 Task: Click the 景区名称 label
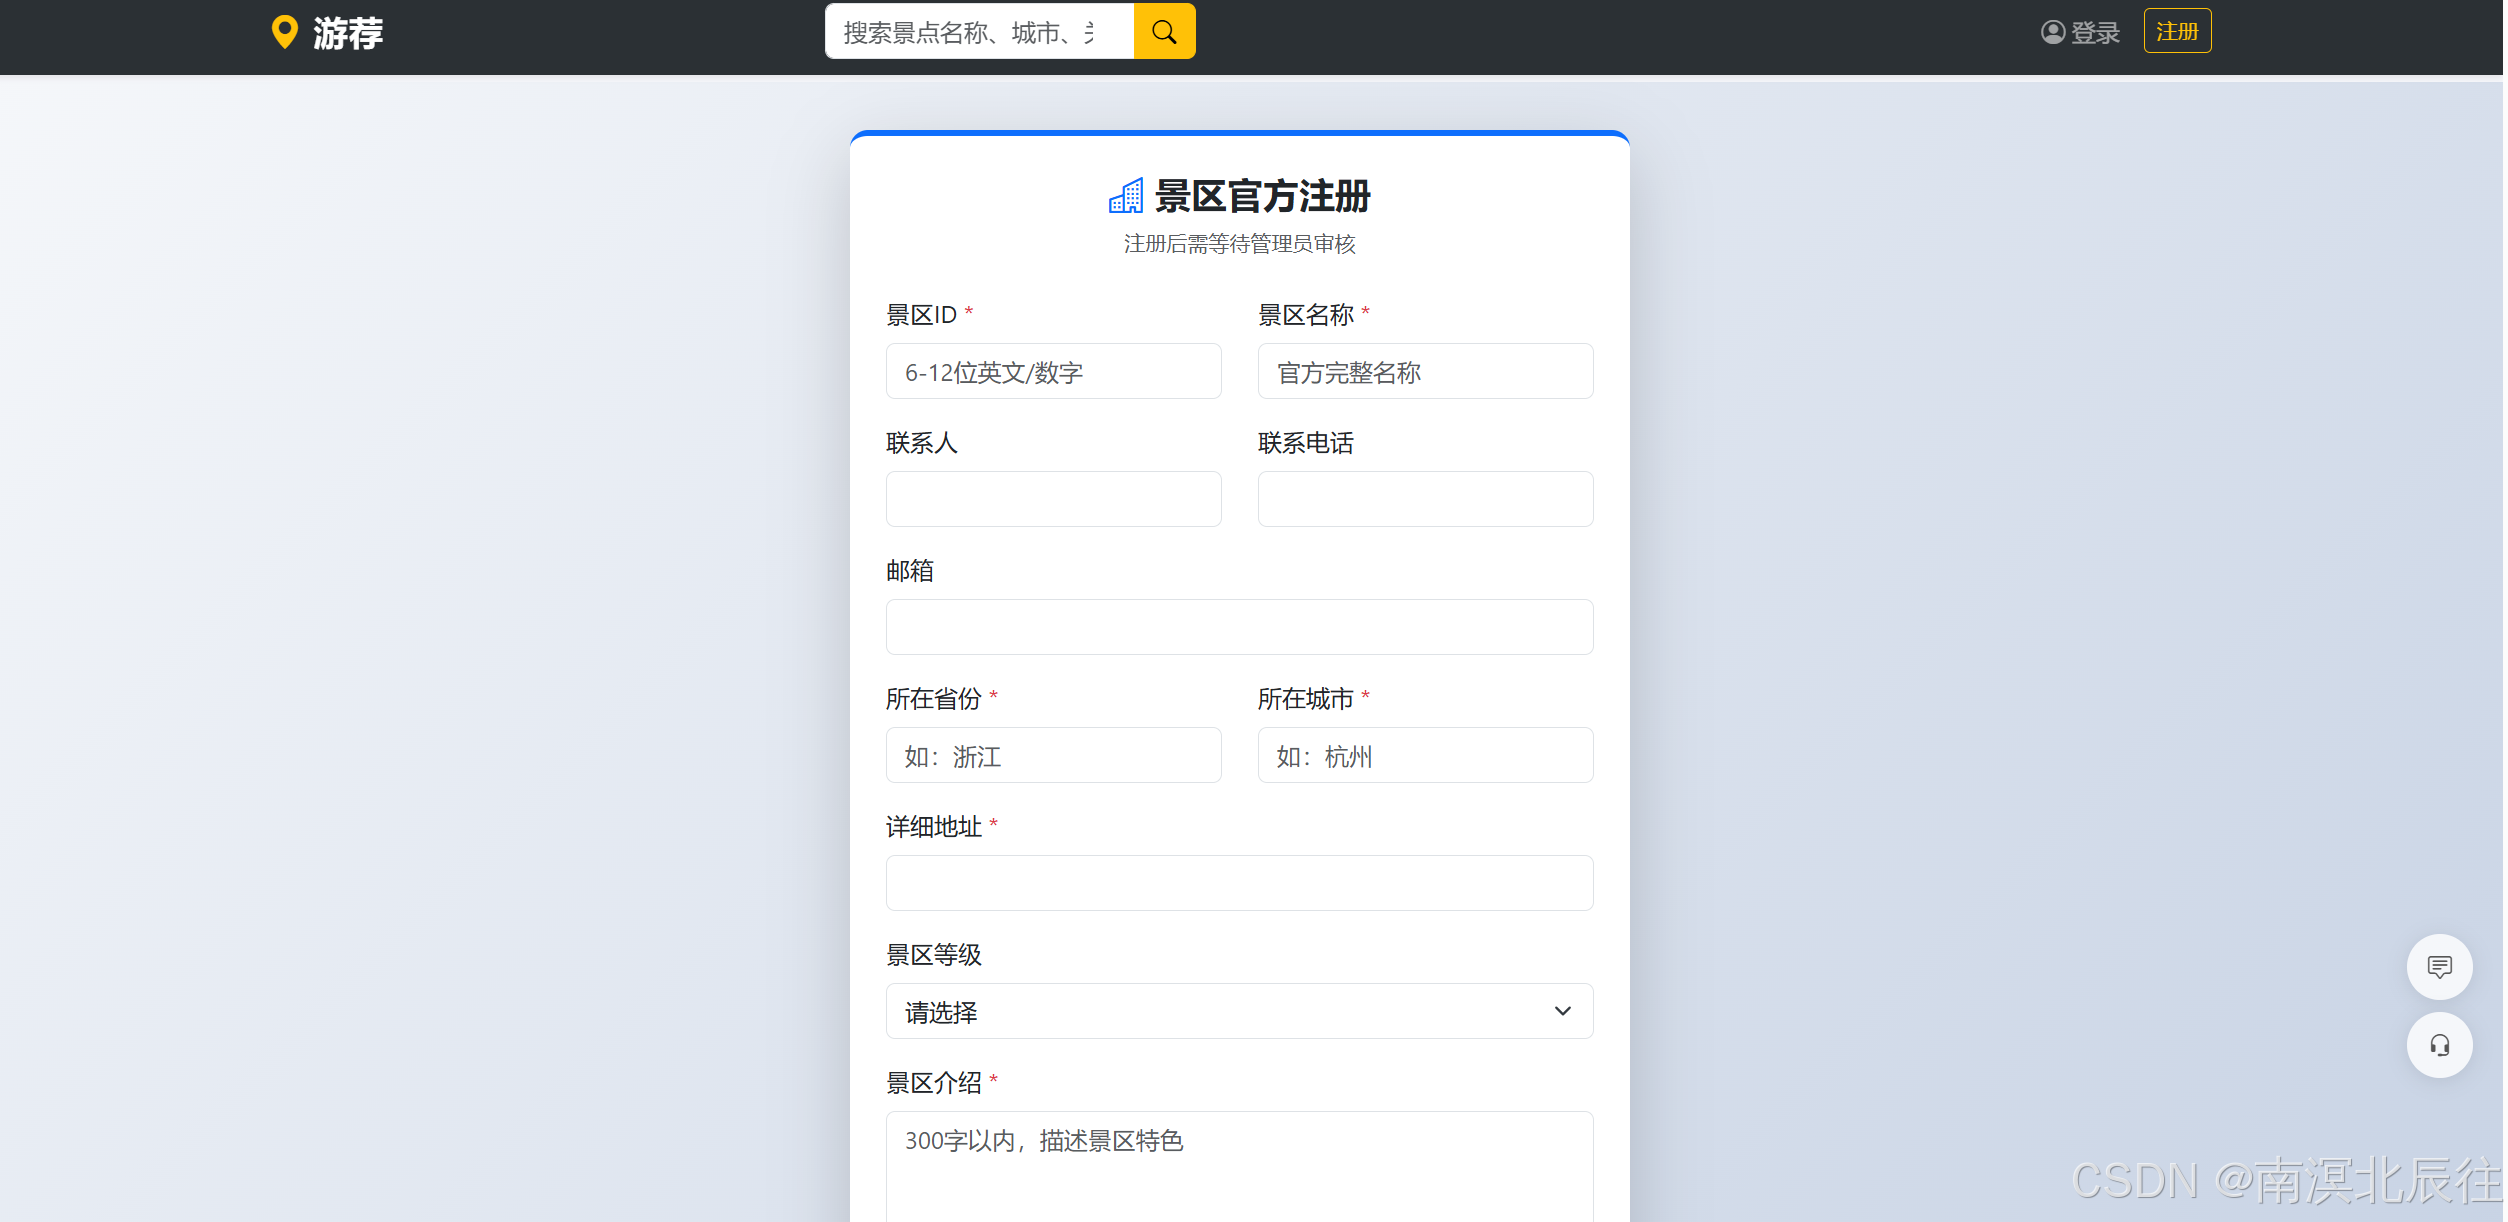[1305, 315]
